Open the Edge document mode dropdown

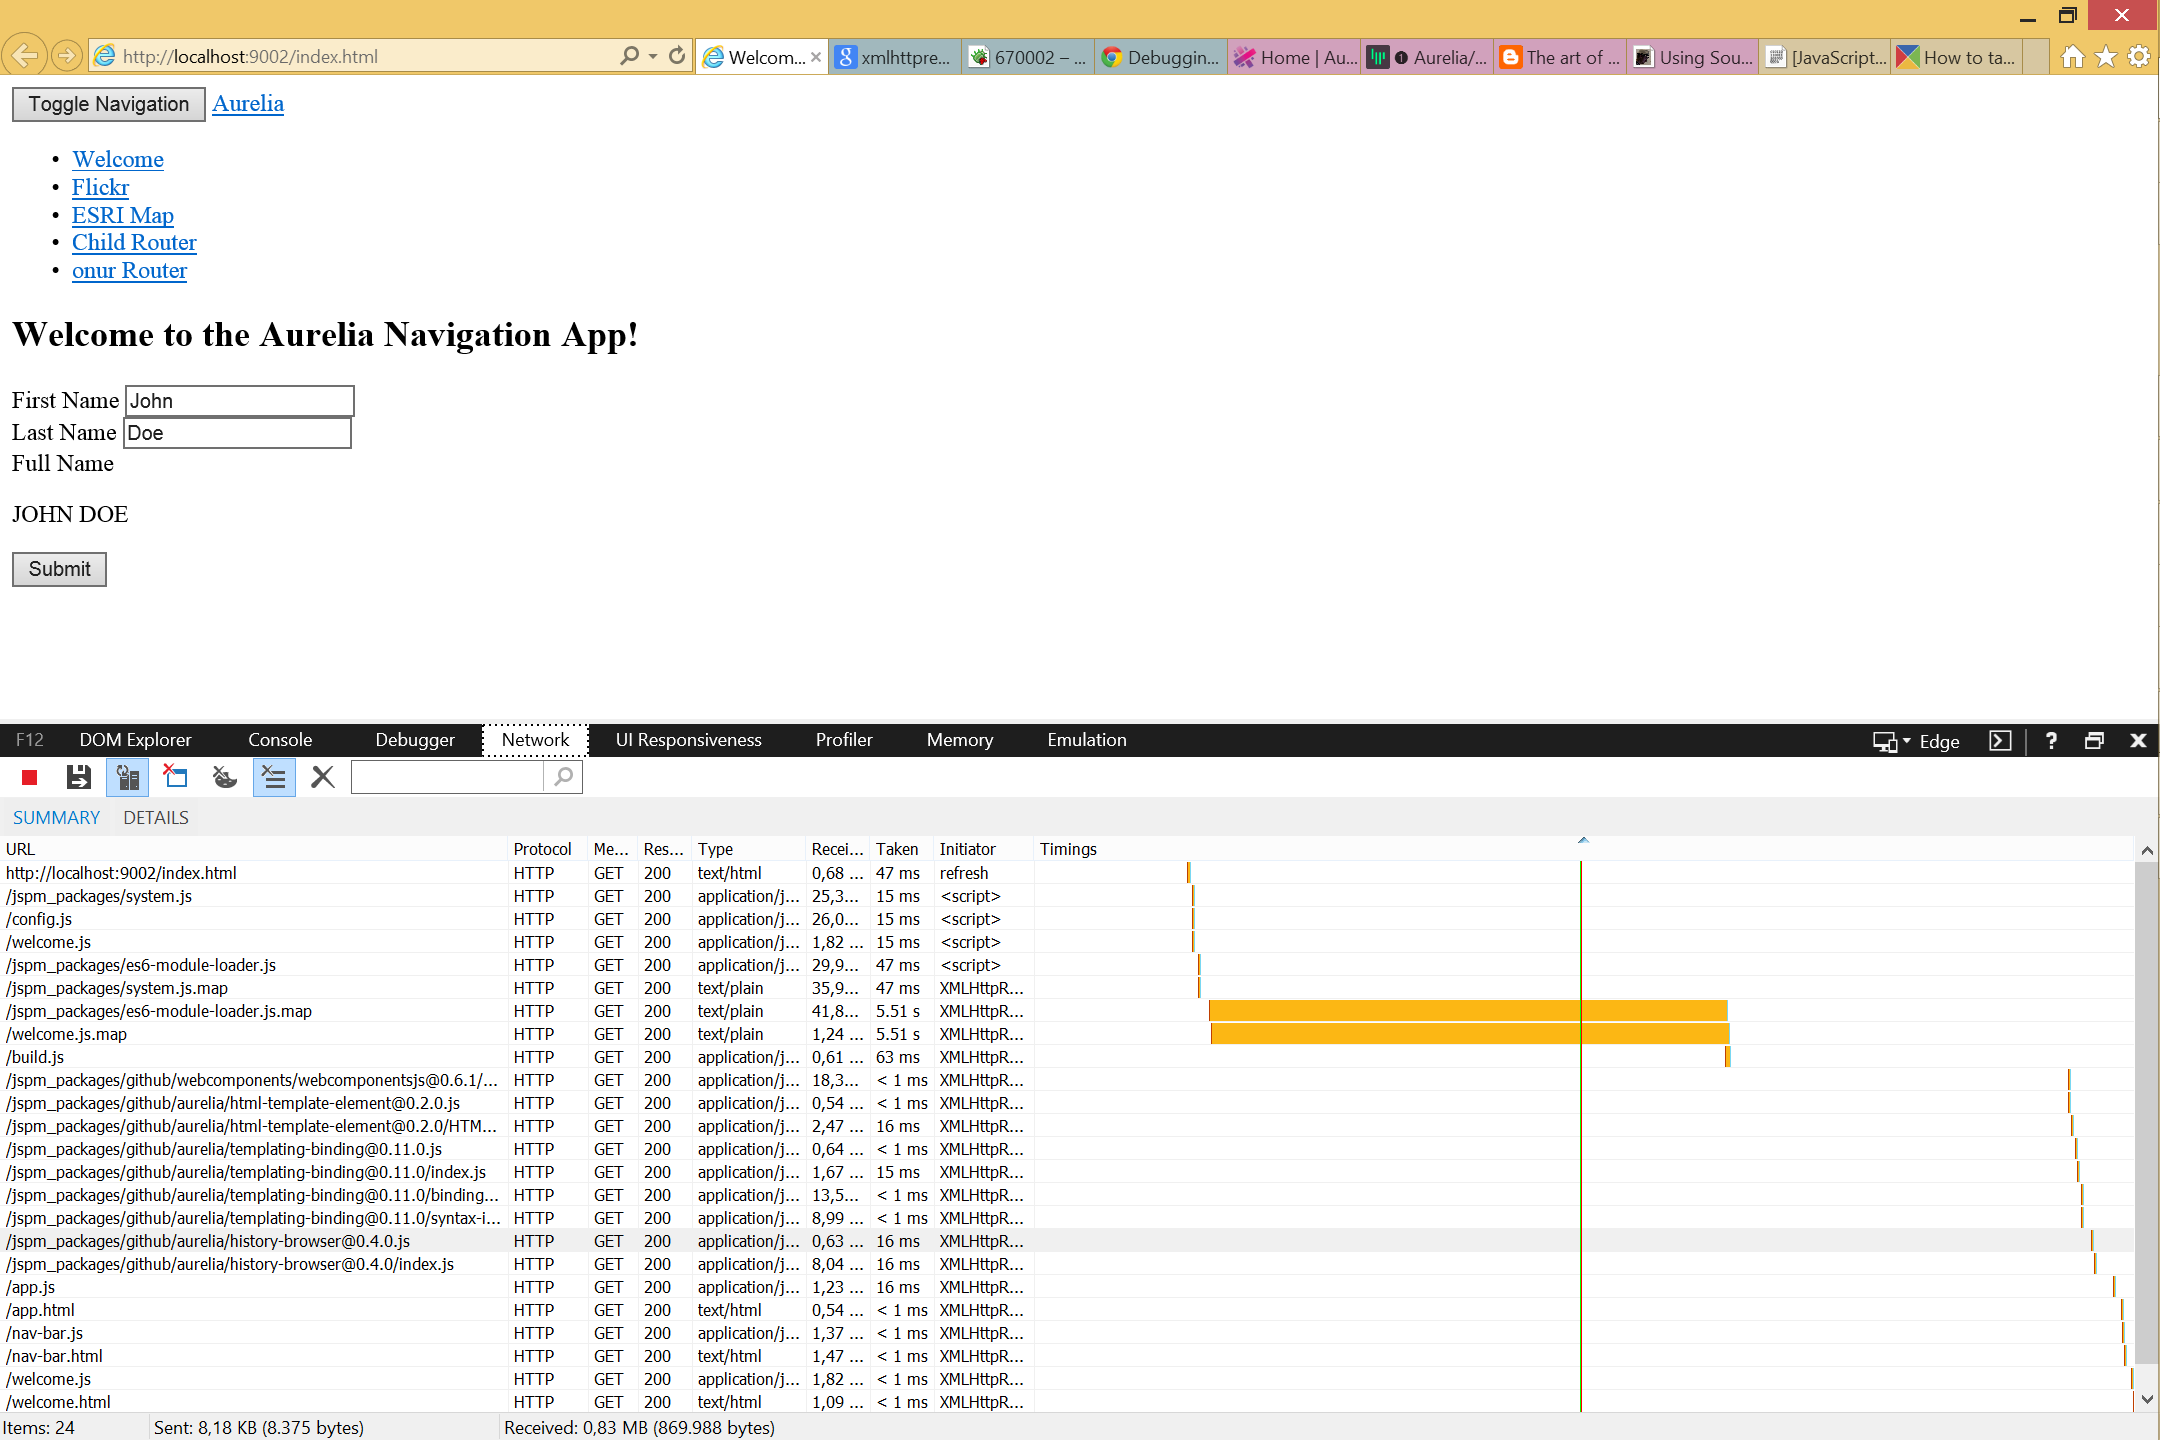click(1916, 741)
